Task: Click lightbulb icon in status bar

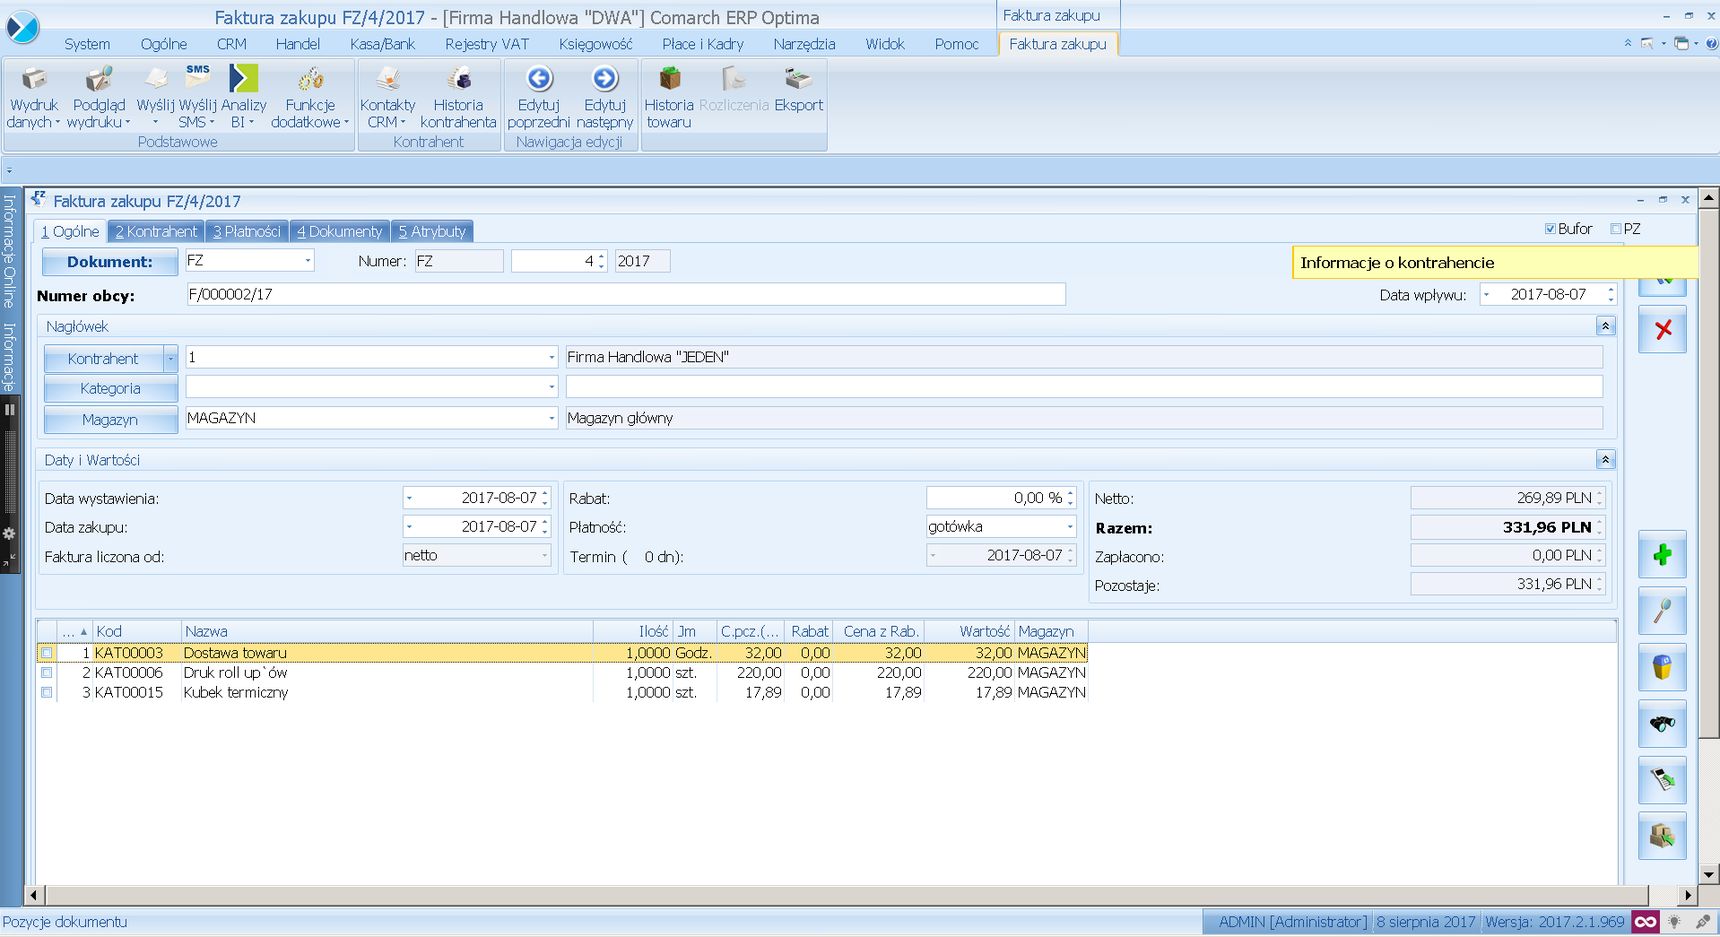Action: (x=1674, y=922)
